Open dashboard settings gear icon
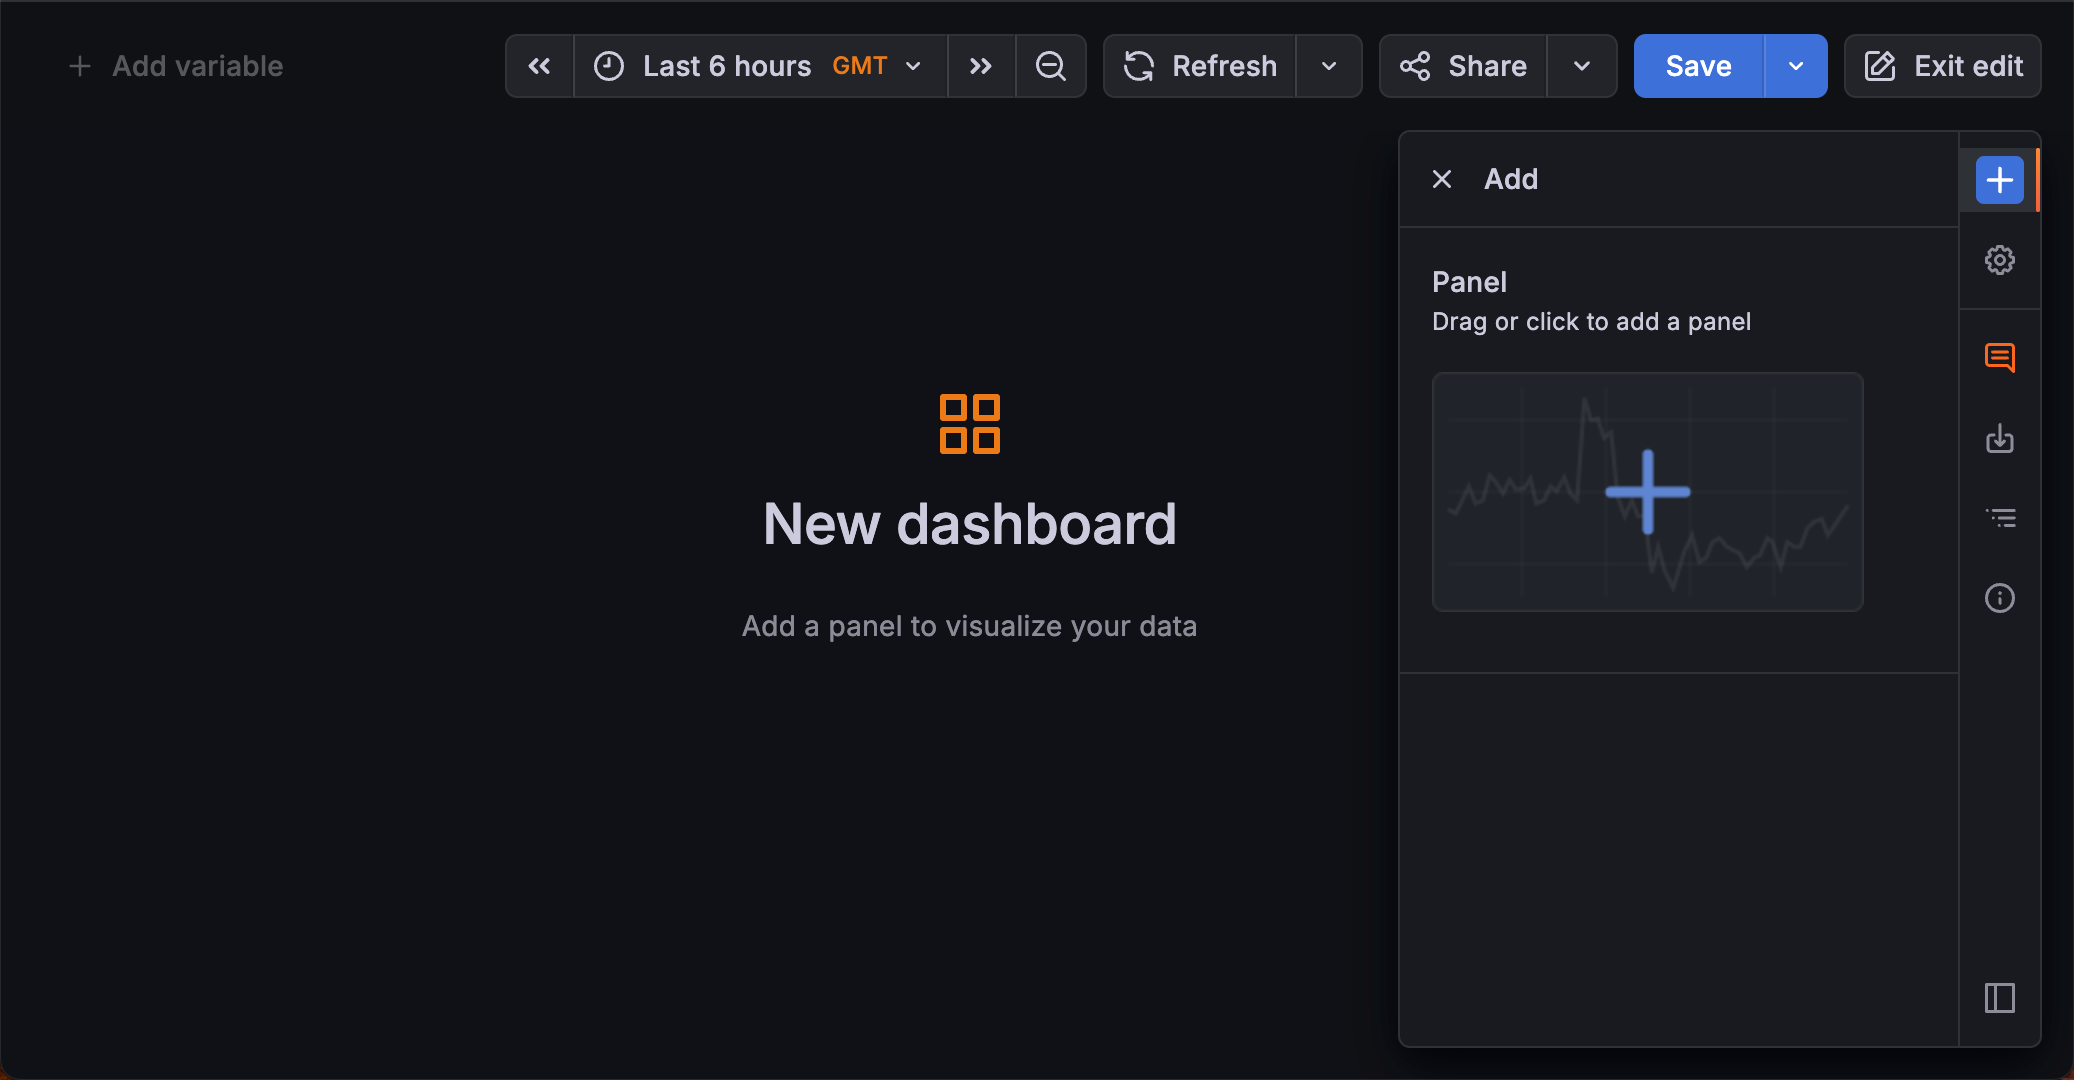2074x1080 pixels. click(x=1998, y=259)
